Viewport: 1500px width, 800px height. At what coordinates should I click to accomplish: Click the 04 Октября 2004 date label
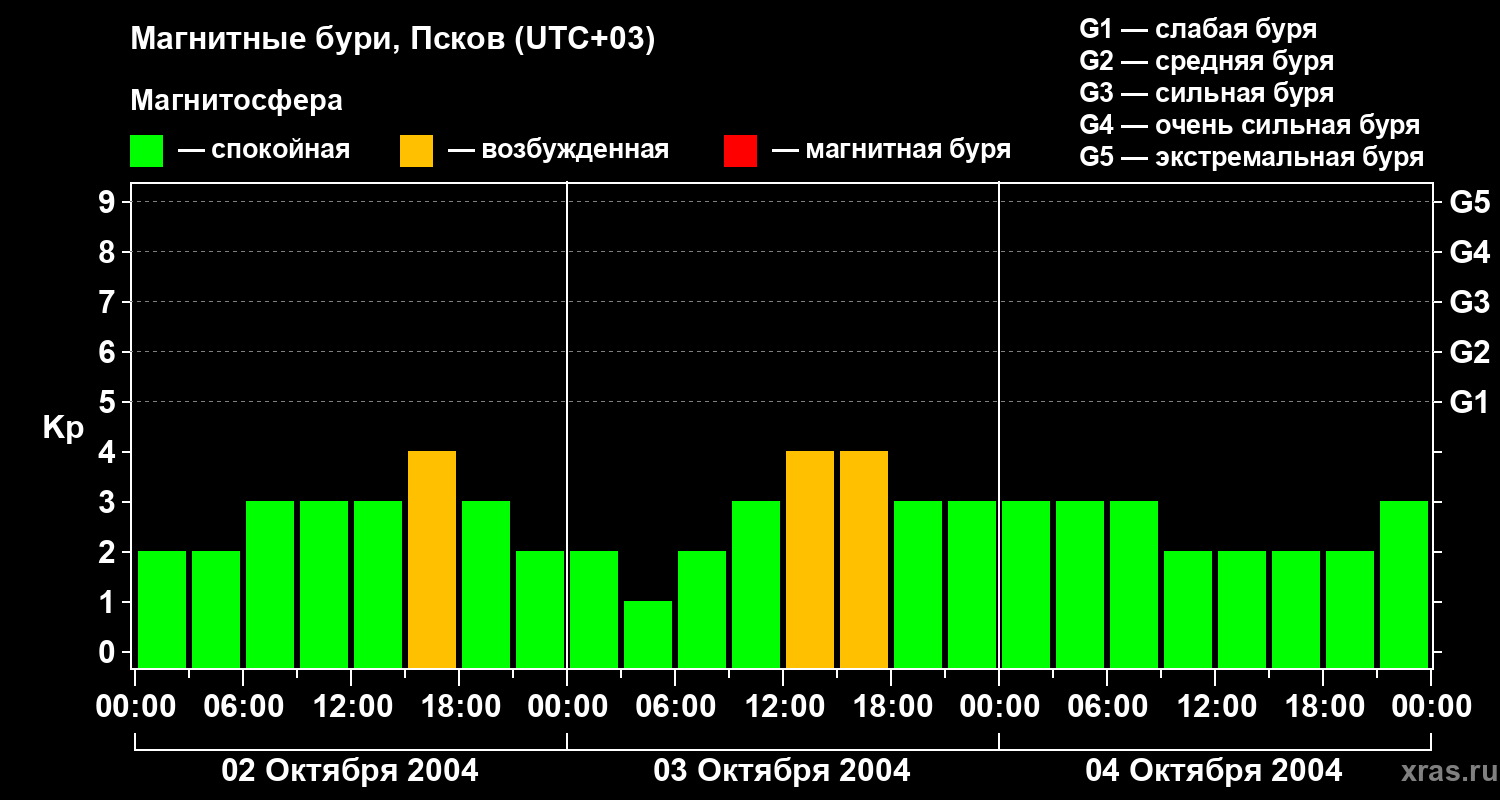coord(1214,771)
